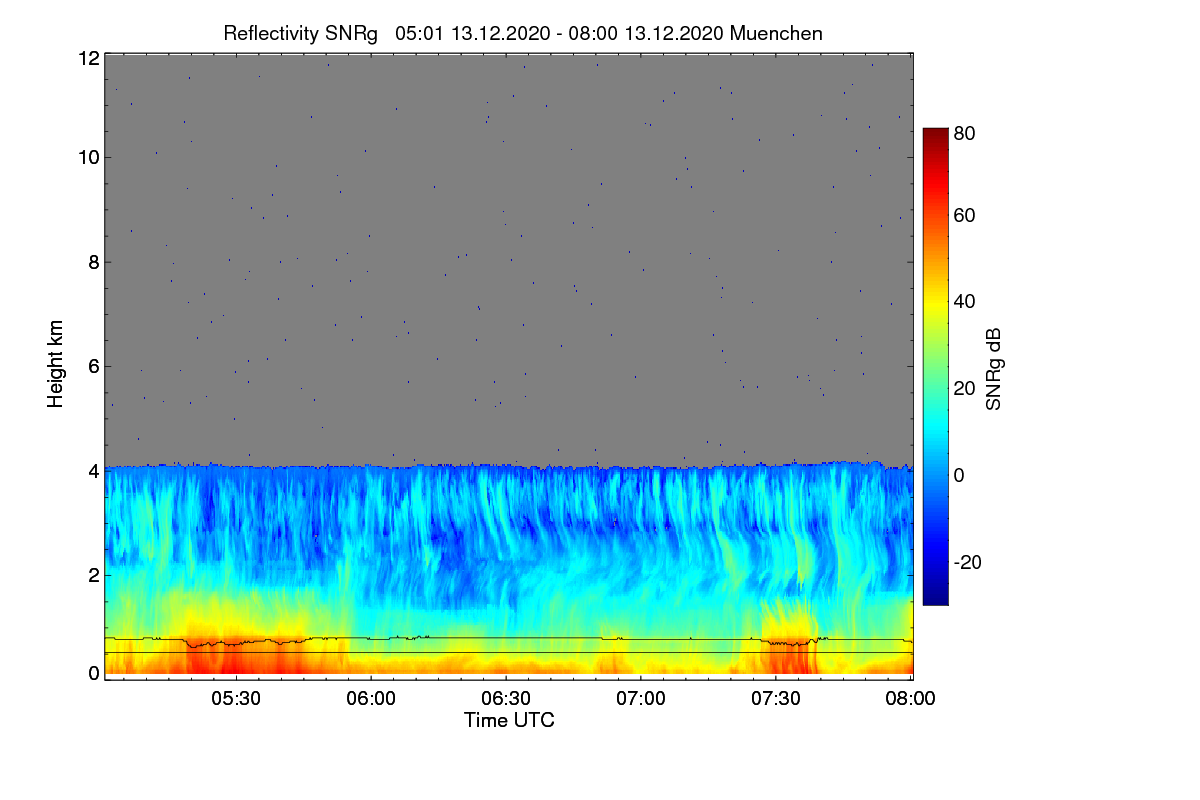Click the colorbar value label '40'
The image size is (1200, 800).
(964, 302)
